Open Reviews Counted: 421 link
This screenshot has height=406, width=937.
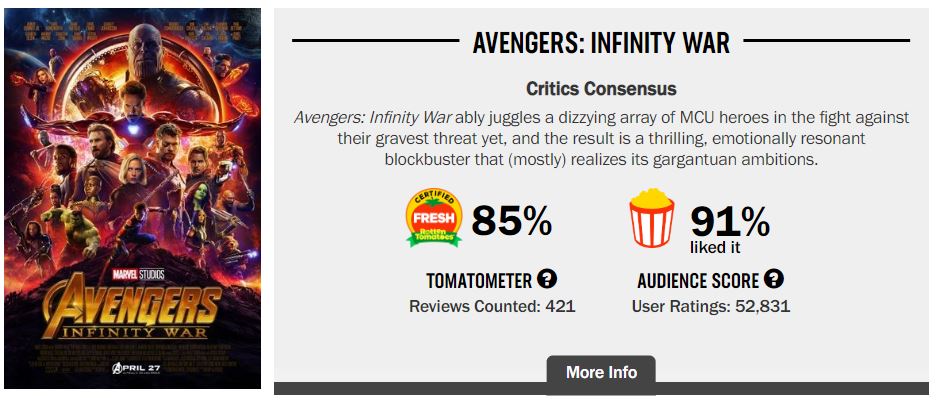492,306
